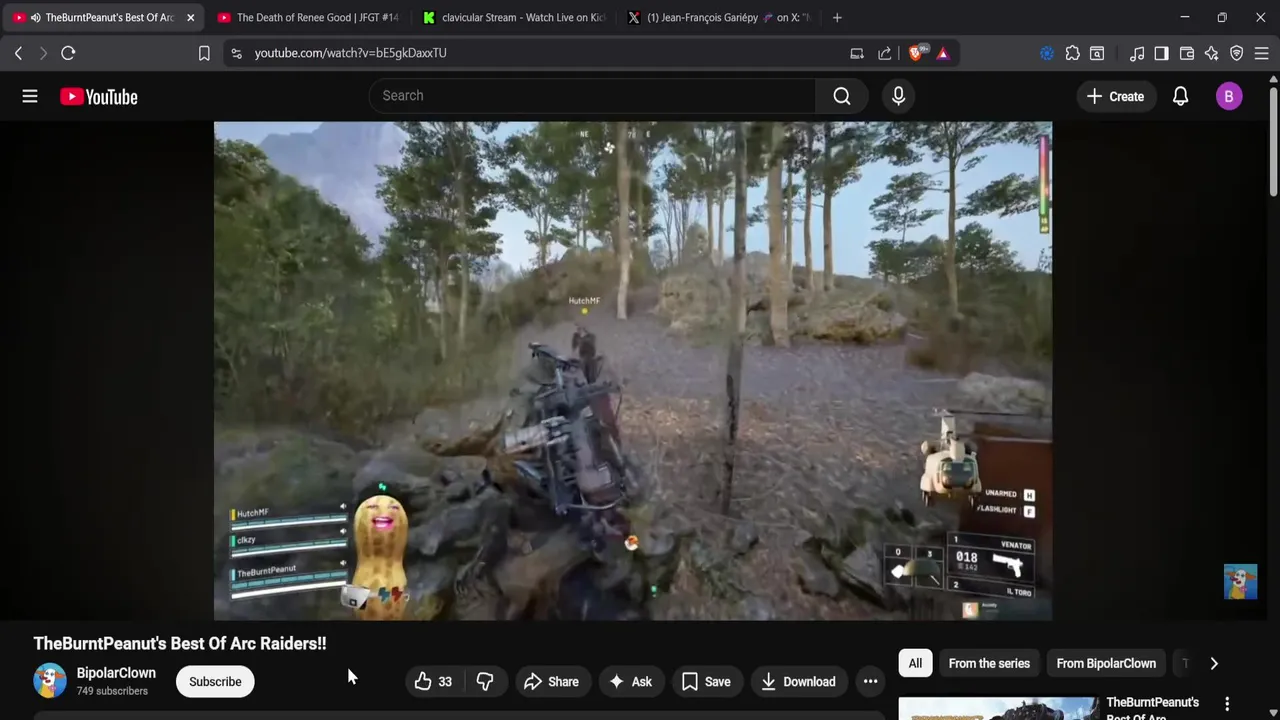Viewport: 1280px width, 720px height.
Task: Open Brave Rewards triangle icon
Action: click(x=943, y=53)
